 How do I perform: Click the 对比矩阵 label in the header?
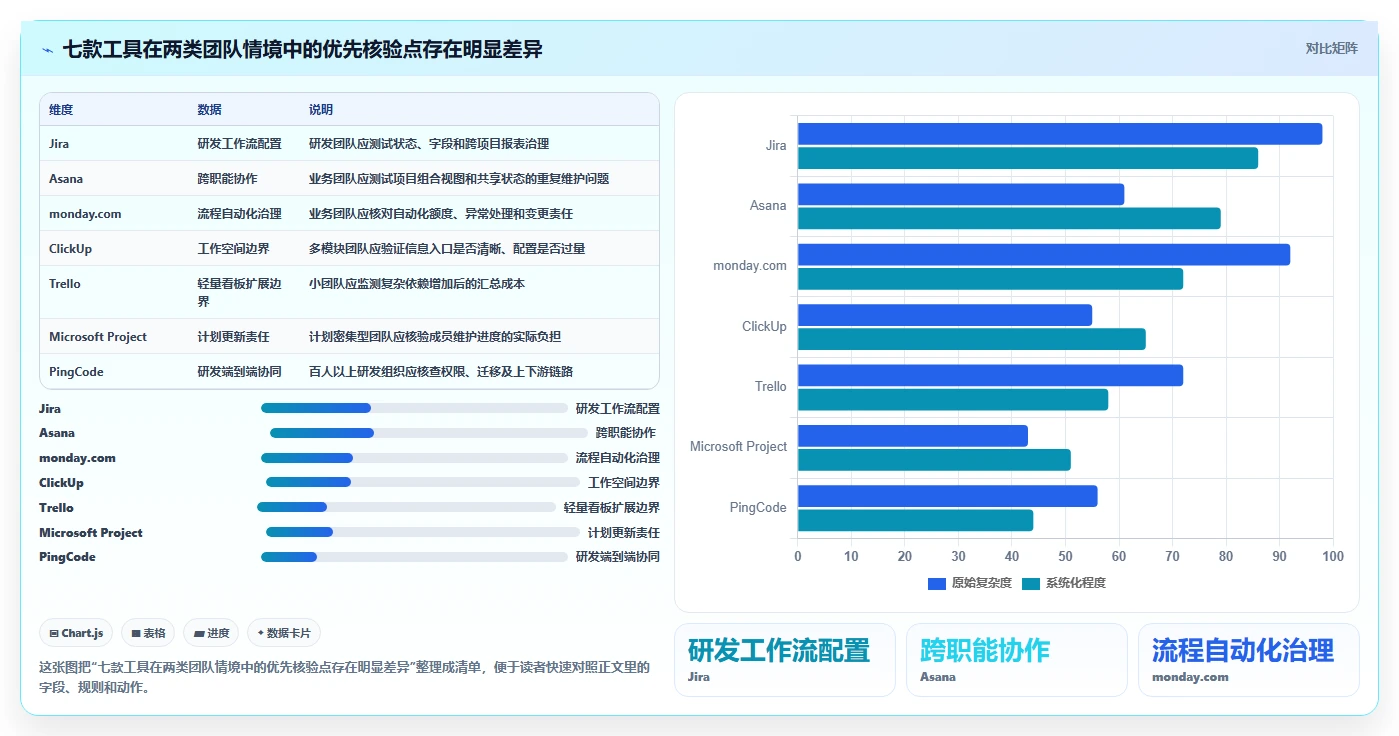pos(1331,48)
